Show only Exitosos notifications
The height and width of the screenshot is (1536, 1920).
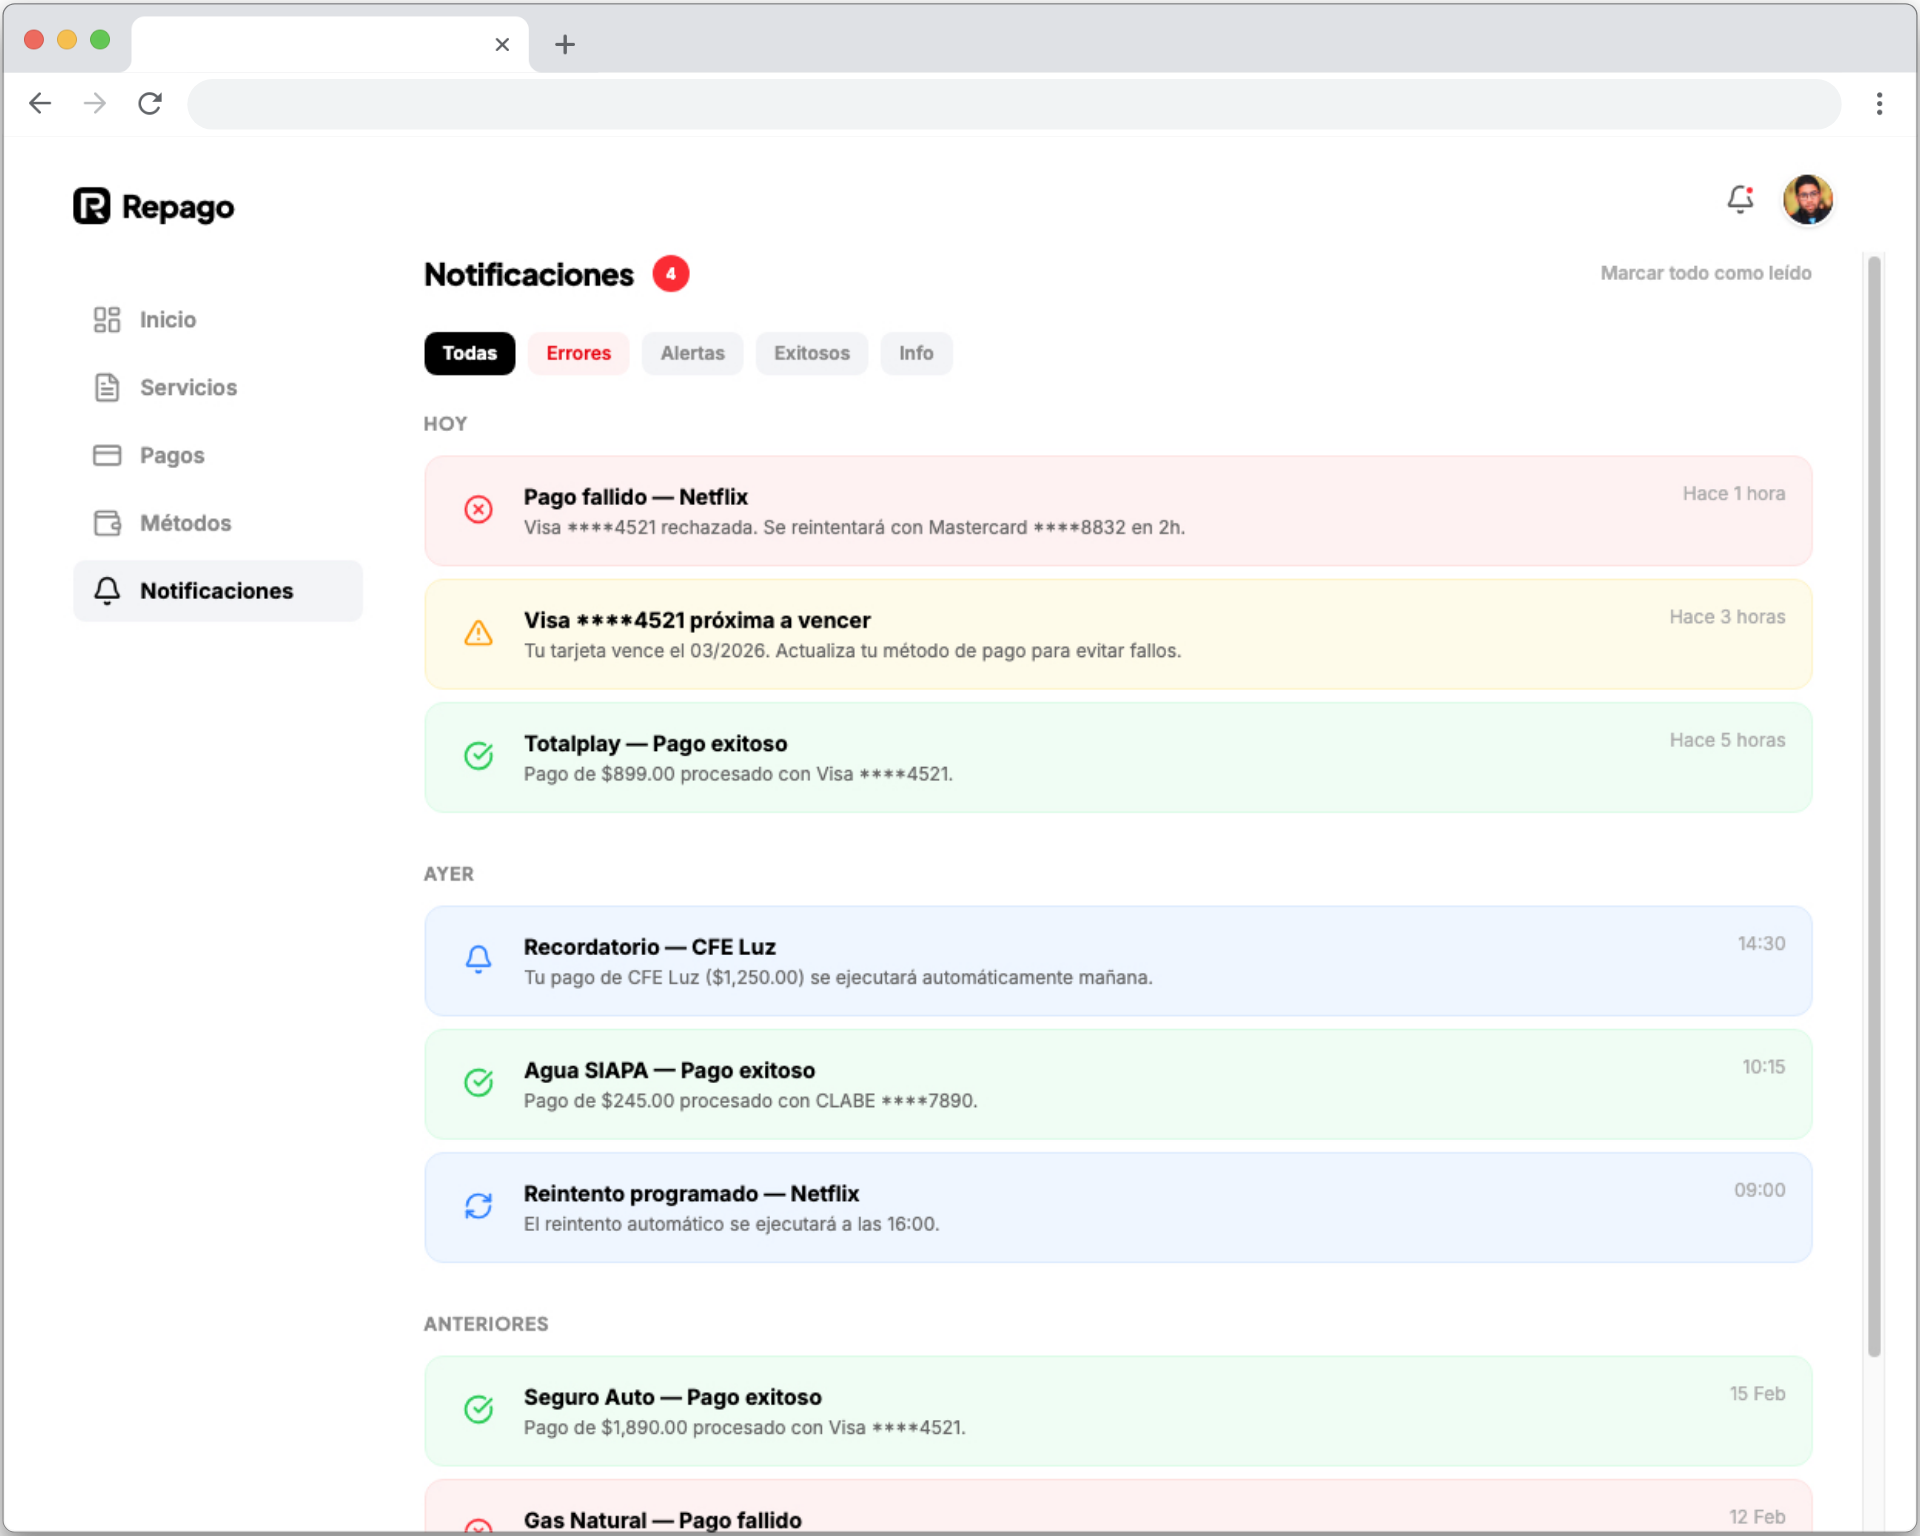(x=811, y=353)
